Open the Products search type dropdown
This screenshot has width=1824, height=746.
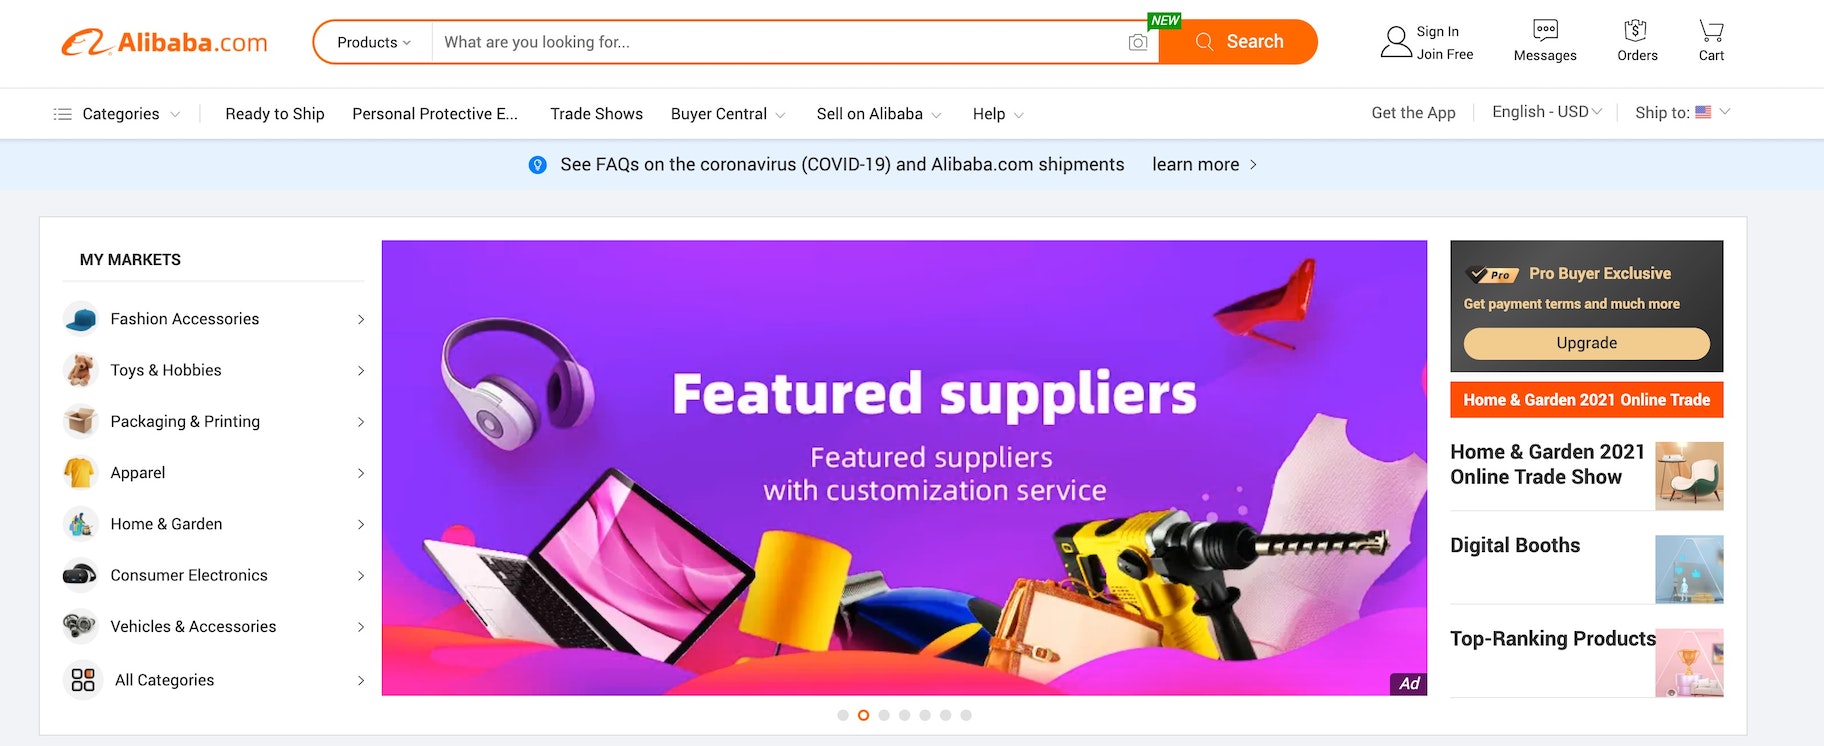(x=373, y=42)
